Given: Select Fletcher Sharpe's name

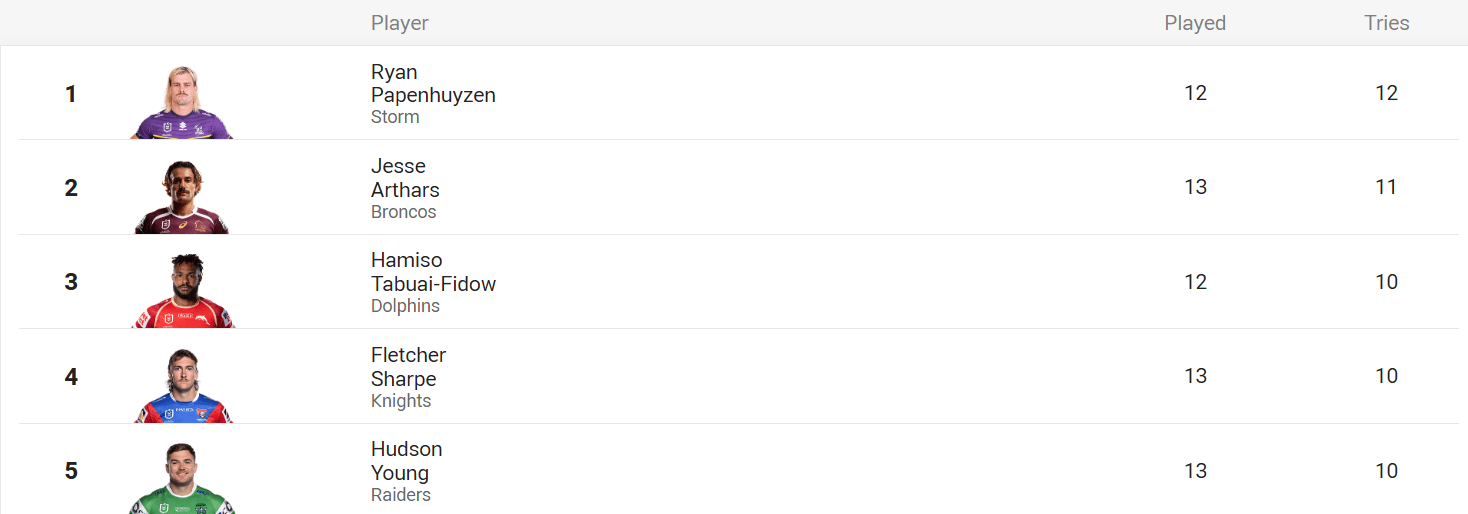Looking at the screenshot, I should [408, 367].
